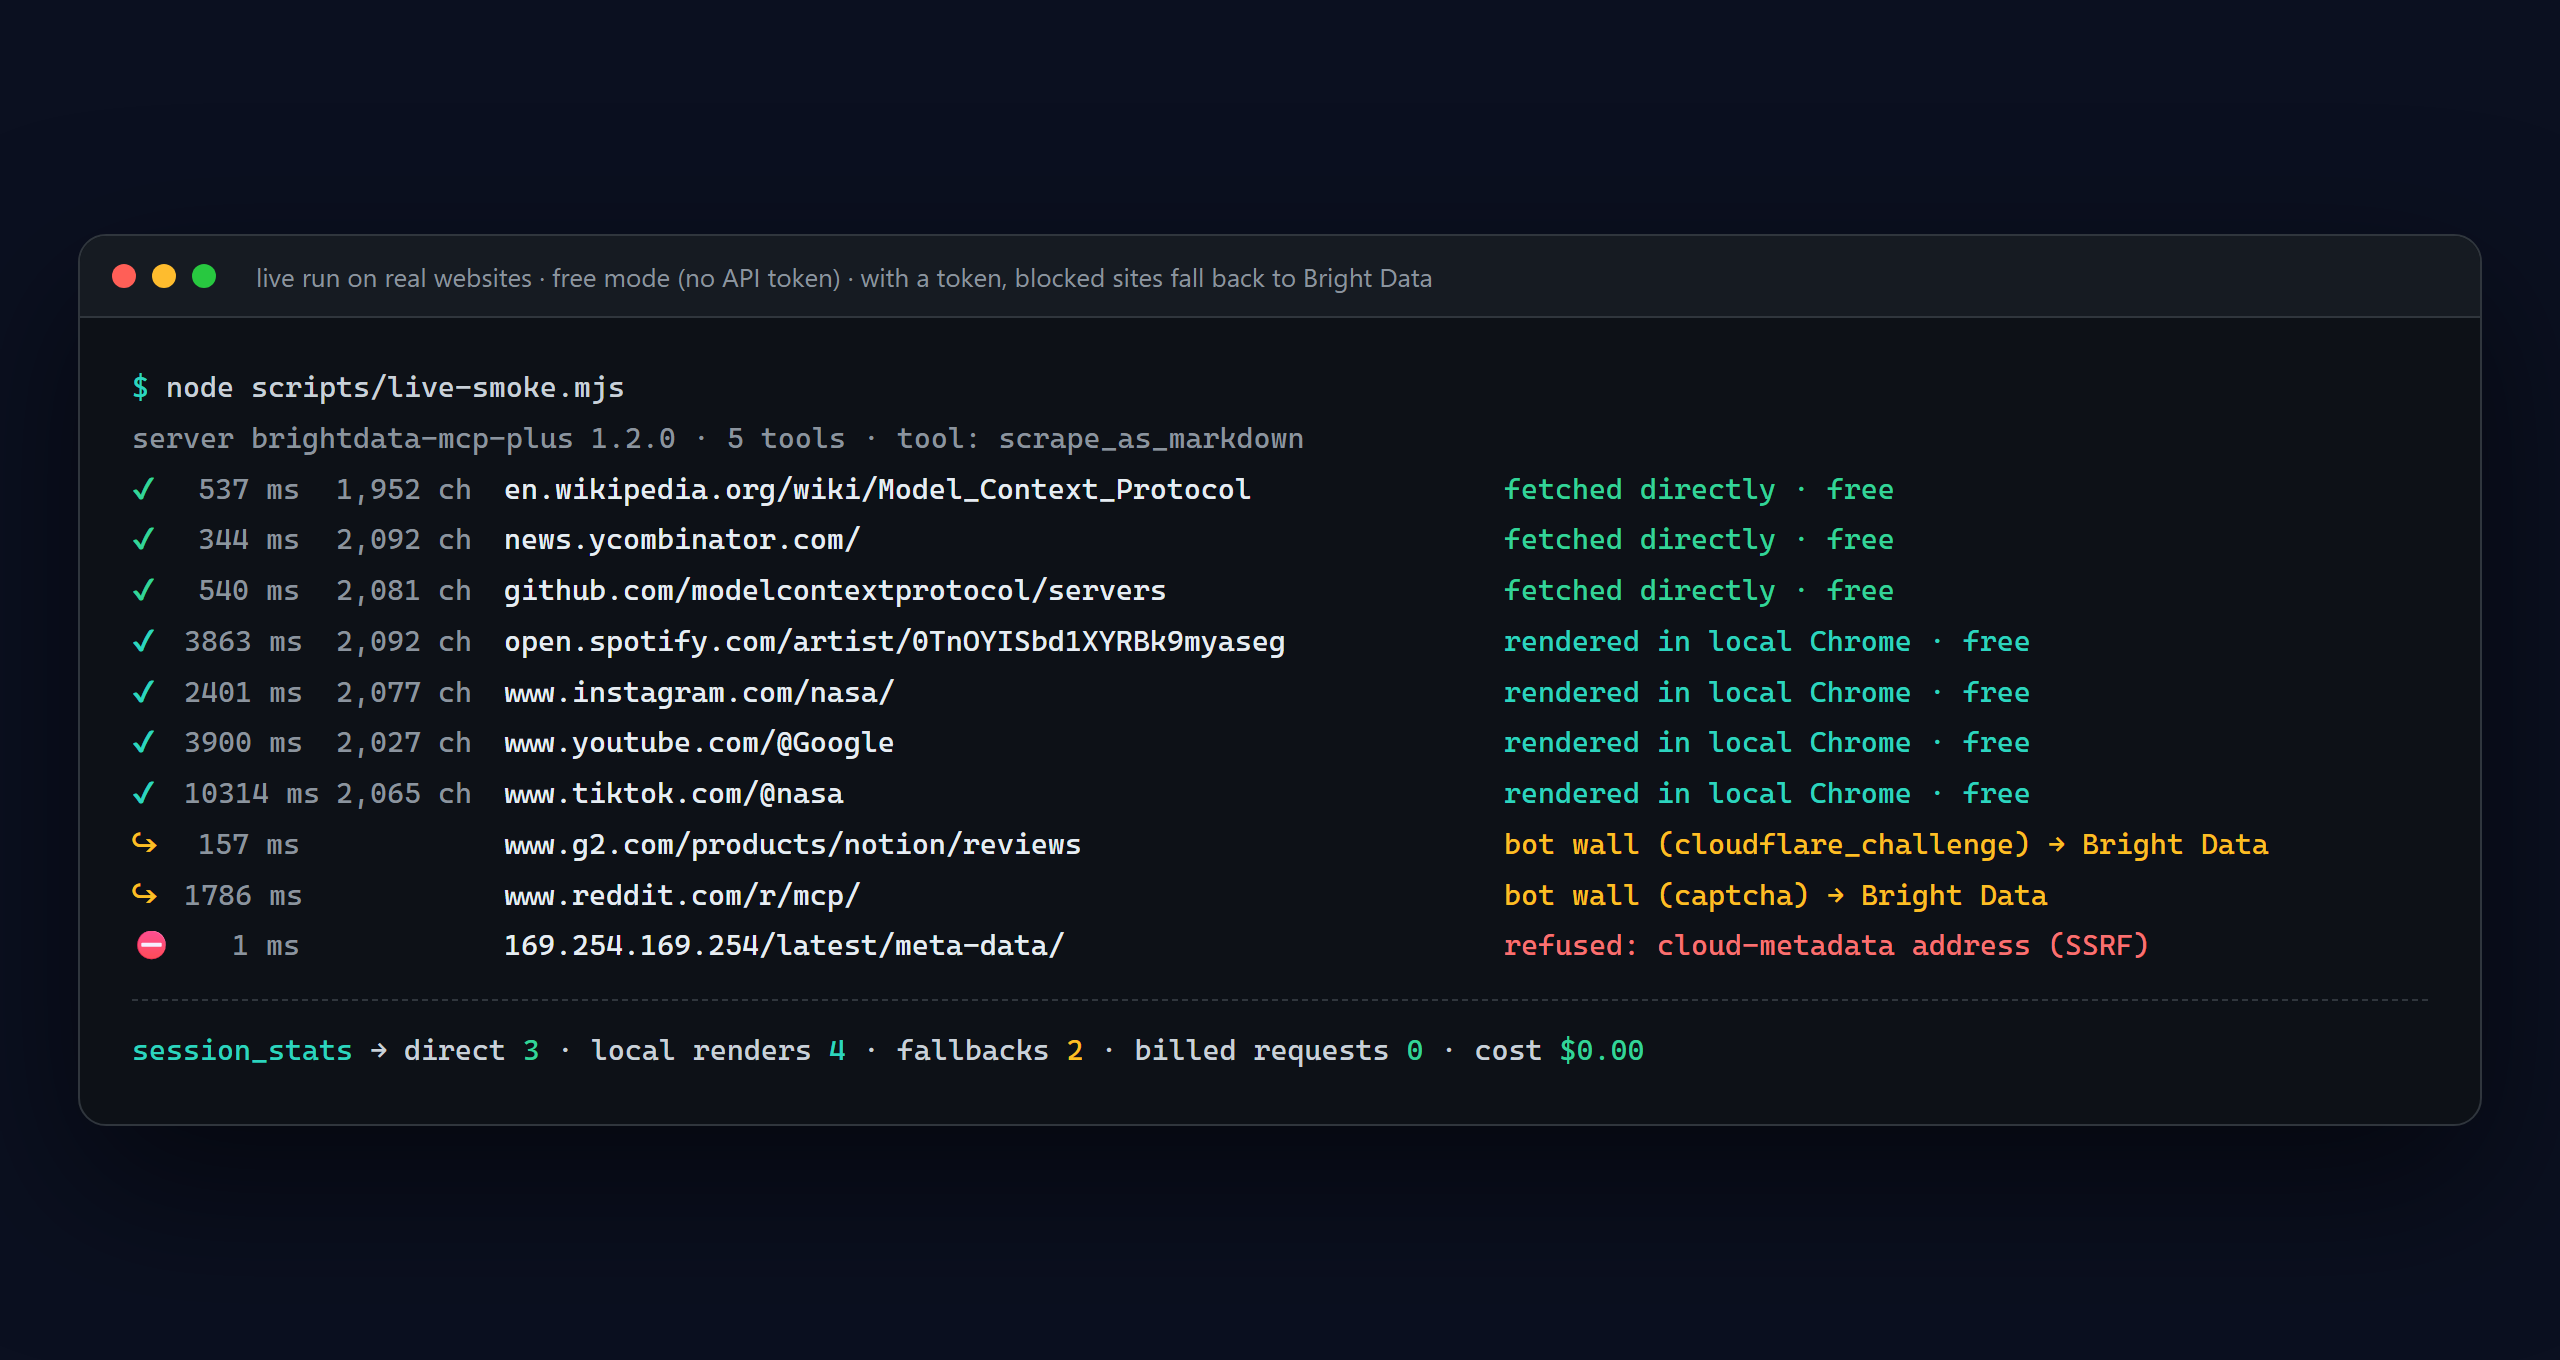This screenshot has width=2560, height=1360.
Task: Click the news.ycombinator.com/ URL
Action: click(x=682, y=540)
